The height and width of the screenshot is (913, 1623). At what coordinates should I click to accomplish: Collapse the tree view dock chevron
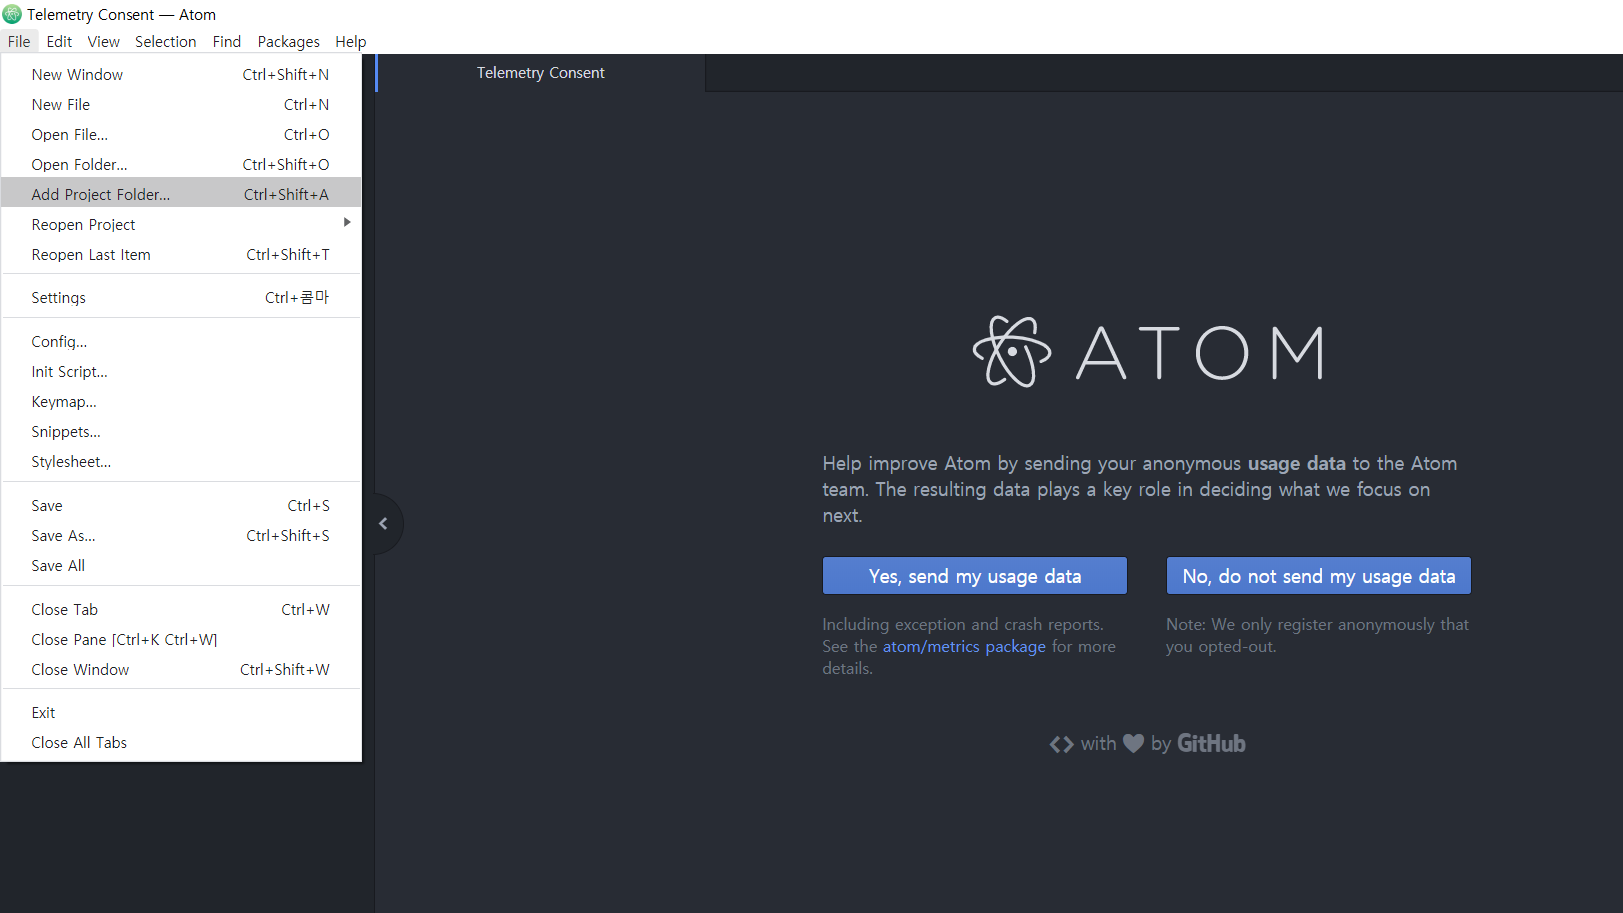(x=383, y=523)
